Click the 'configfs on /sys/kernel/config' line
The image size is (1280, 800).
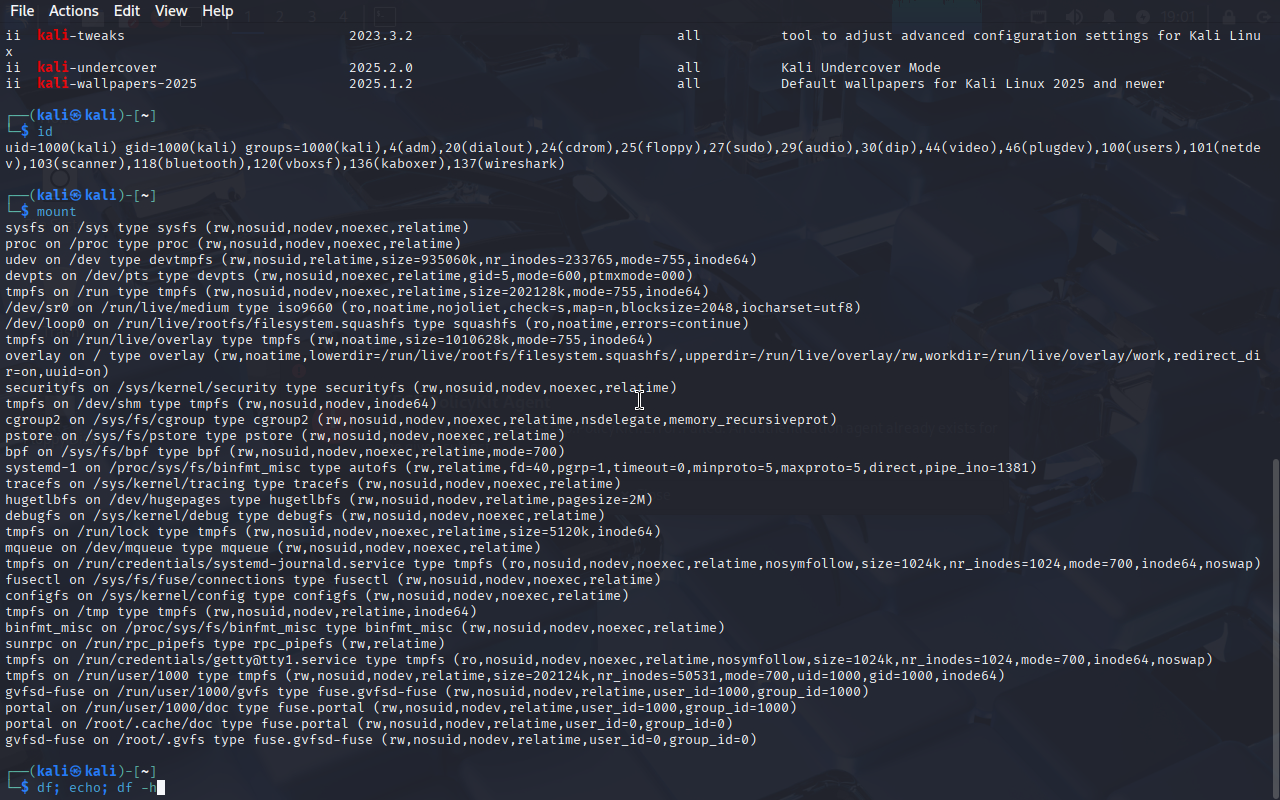(317, 596)
